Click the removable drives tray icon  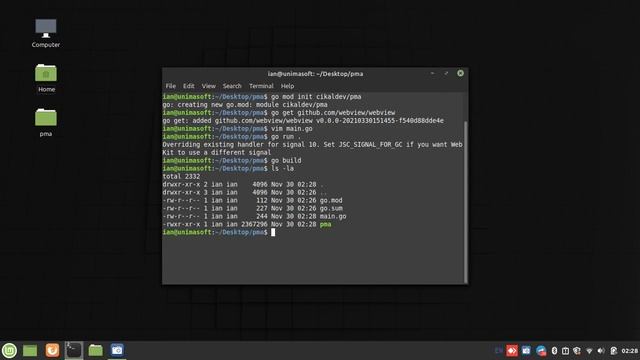(565, 351)
